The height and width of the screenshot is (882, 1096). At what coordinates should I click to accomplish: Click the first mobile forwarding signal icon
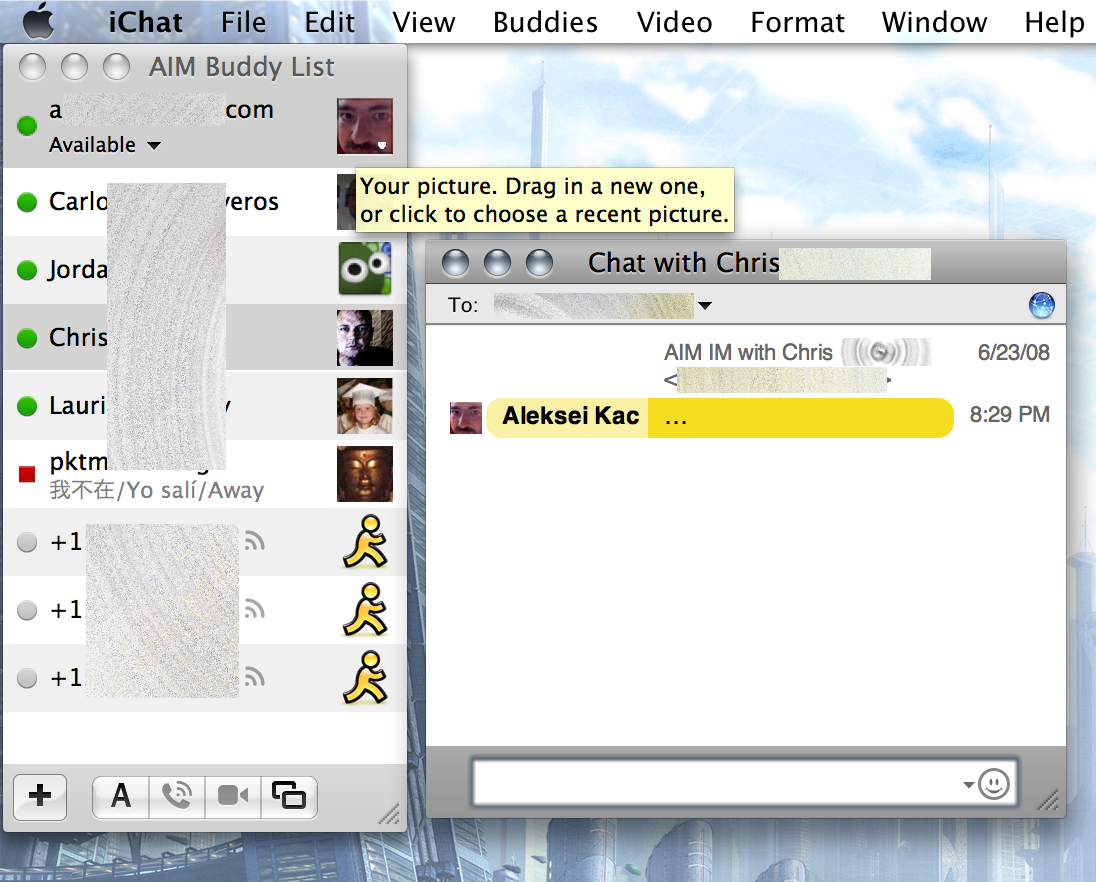[x=254, y=542]
